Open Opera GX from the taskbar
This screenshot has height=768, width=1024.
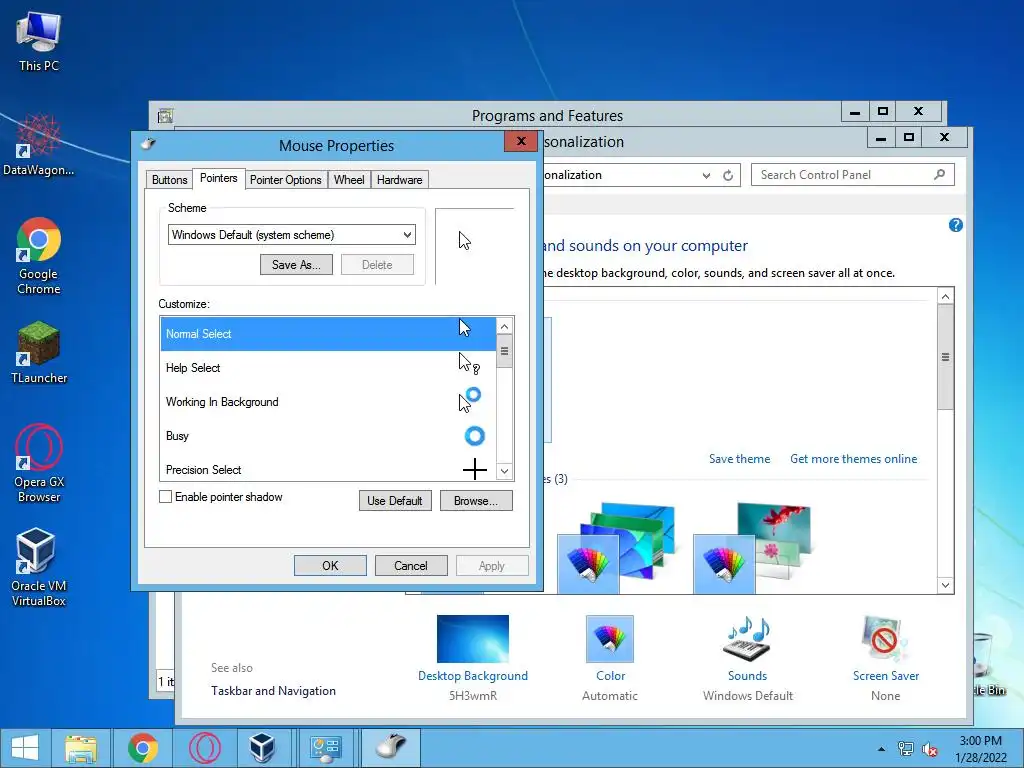tap(204, 748)
